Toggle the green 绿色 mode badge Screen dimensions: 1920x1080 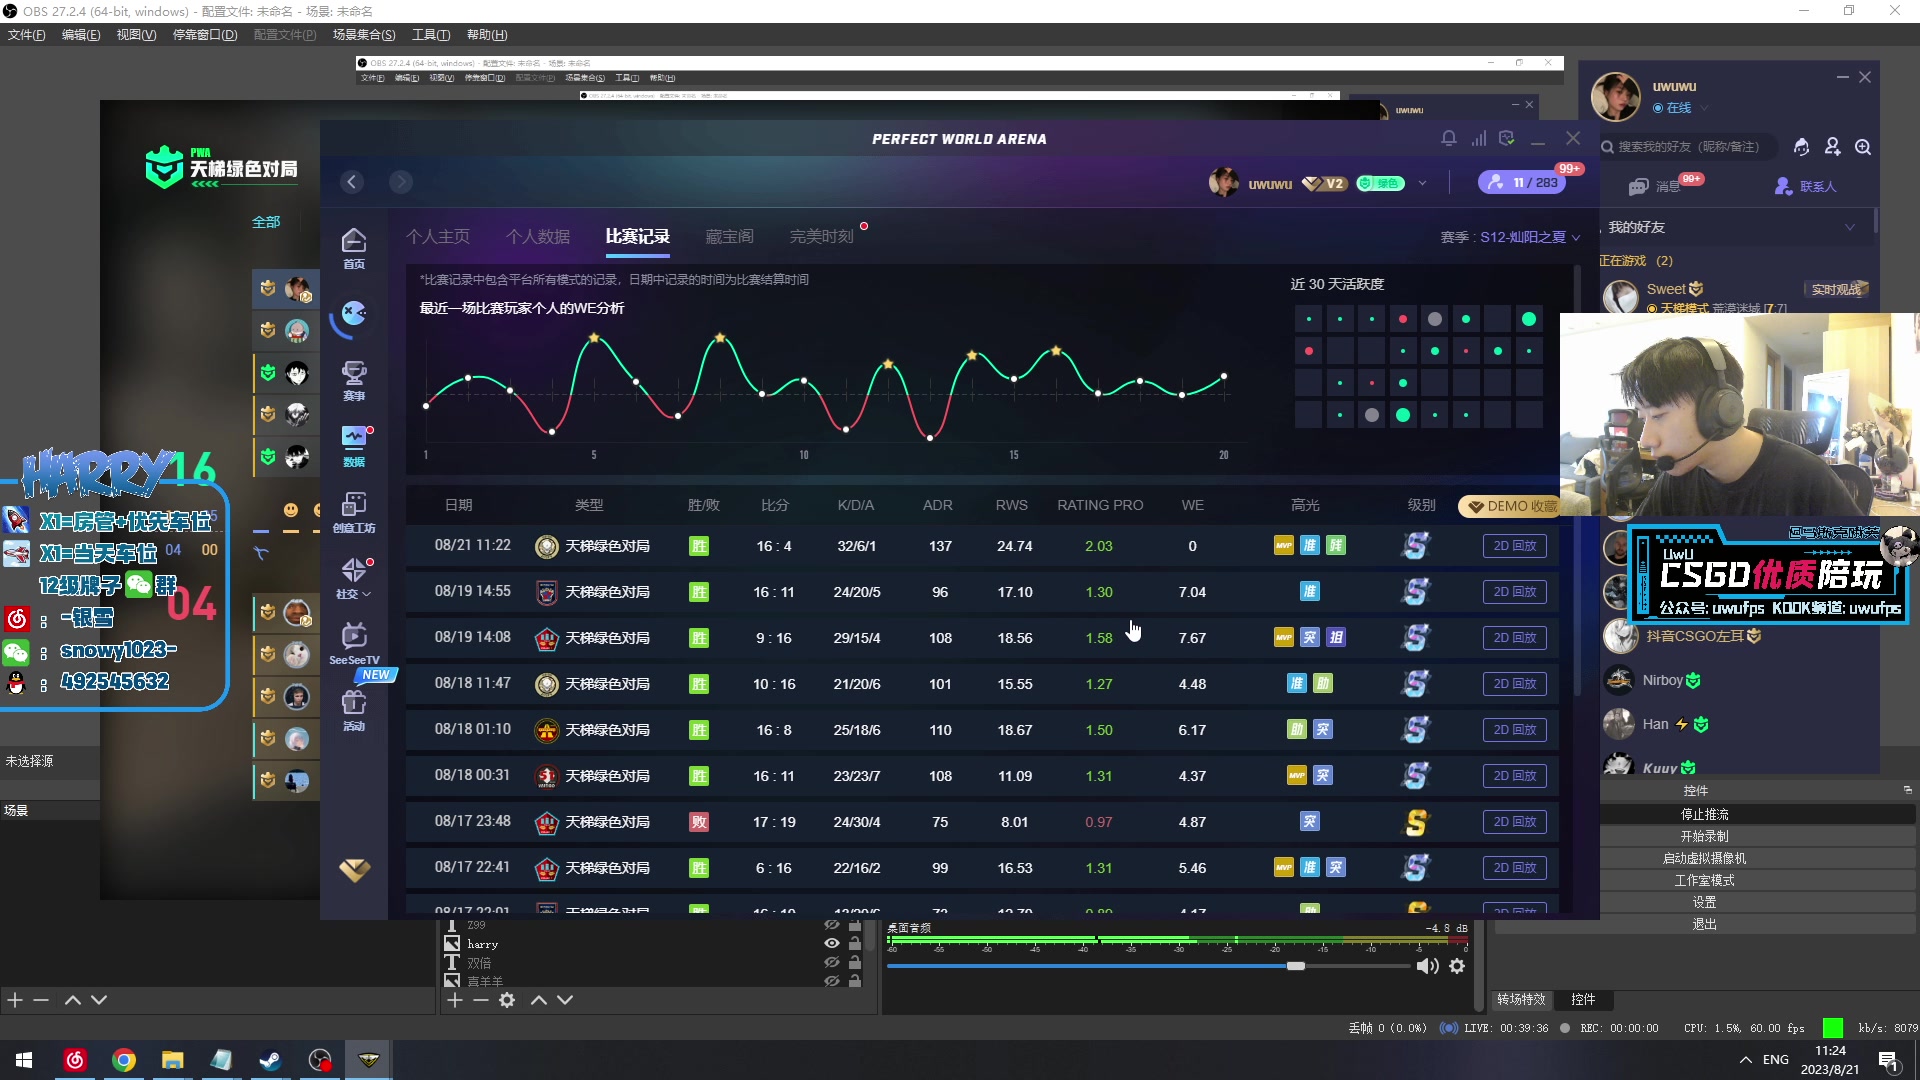click(x=1380, y=183)
